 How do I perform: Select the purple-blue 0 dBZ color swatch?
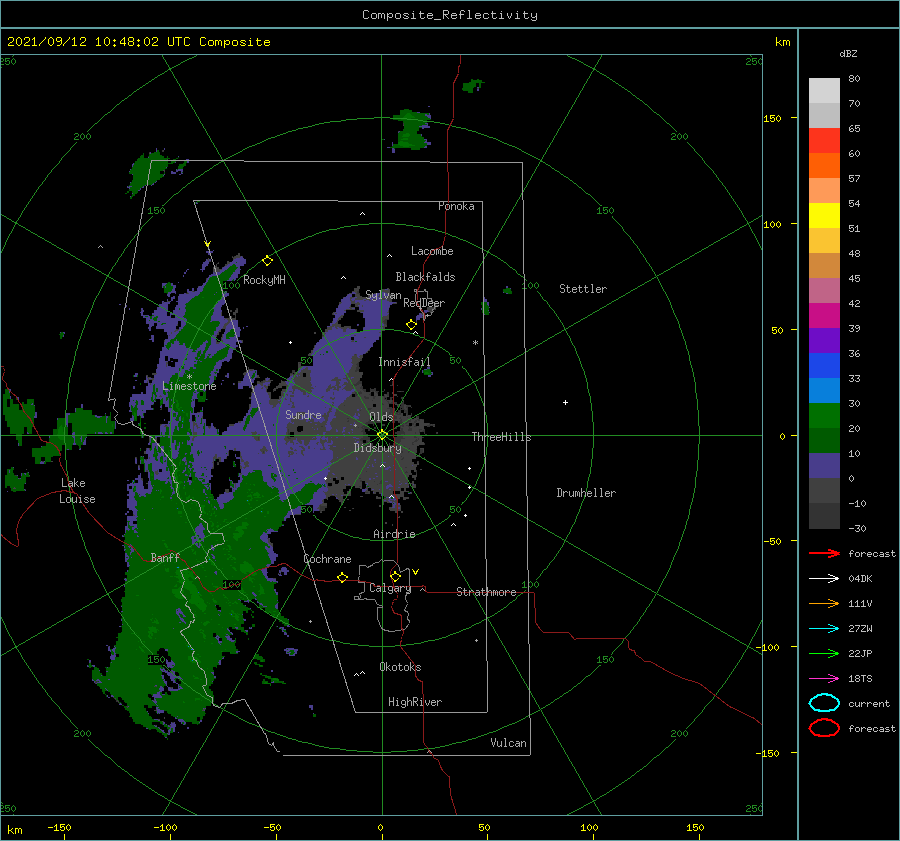[x=824, y=466]
